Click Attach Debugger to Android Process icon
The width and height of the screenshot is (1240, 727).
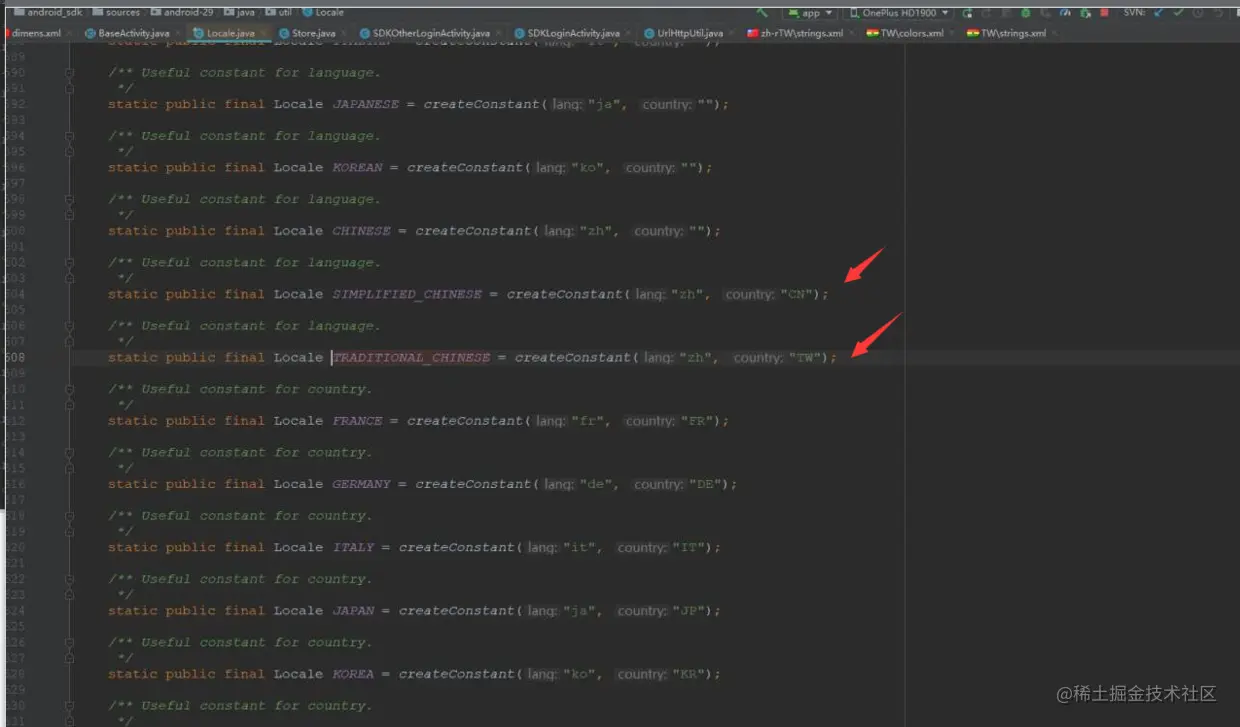[x=1085, y=13]
